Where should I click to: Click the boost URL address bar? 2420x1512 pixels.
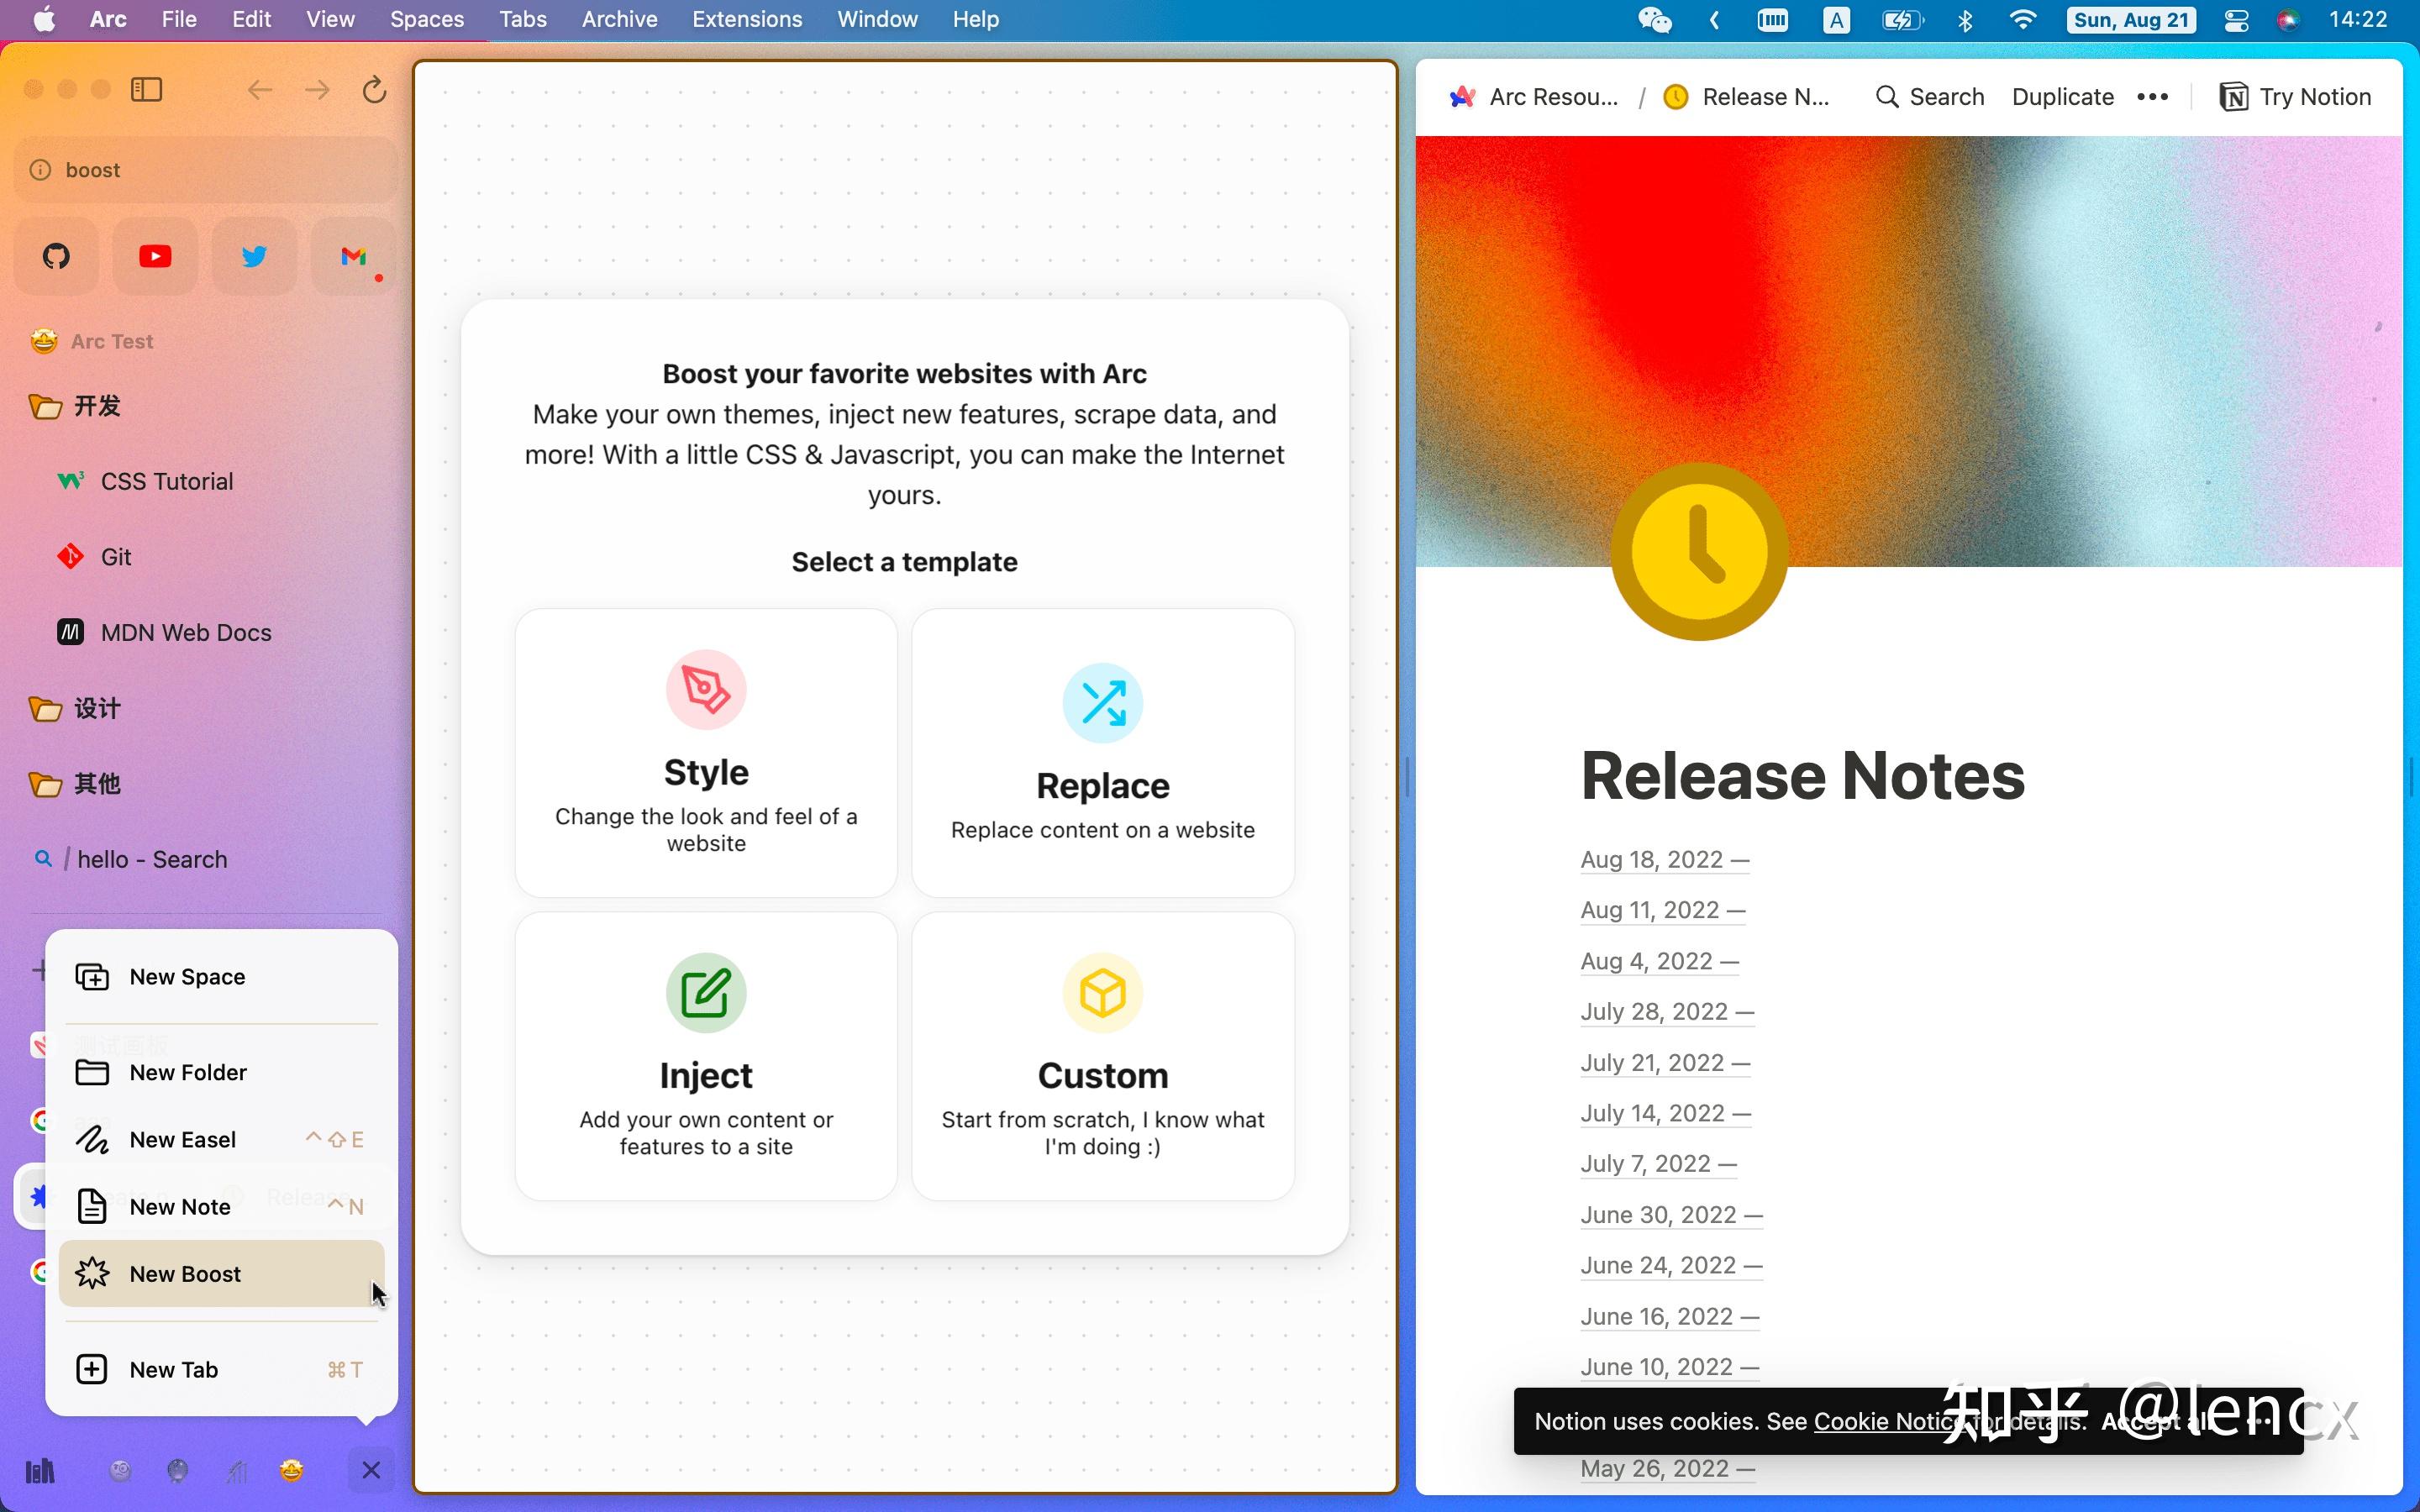(205, 170)
